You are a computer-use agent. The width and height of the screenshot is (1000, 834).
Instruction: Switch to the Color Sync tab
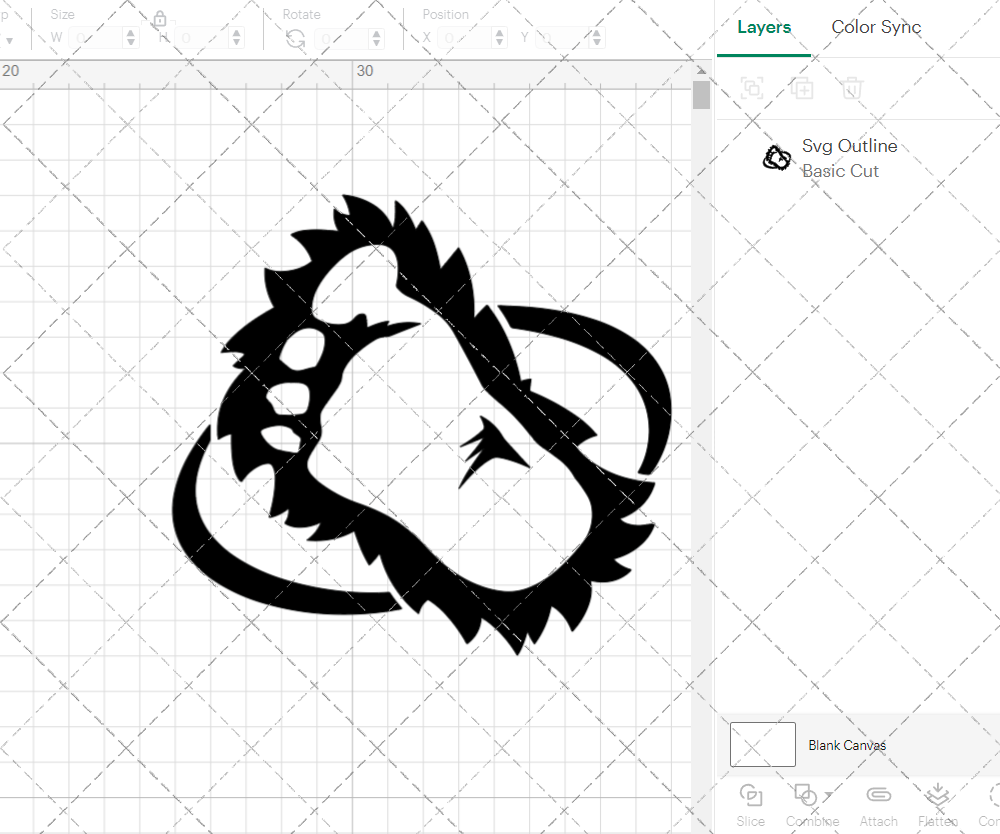pyautogui.click(x=876, y=27)
